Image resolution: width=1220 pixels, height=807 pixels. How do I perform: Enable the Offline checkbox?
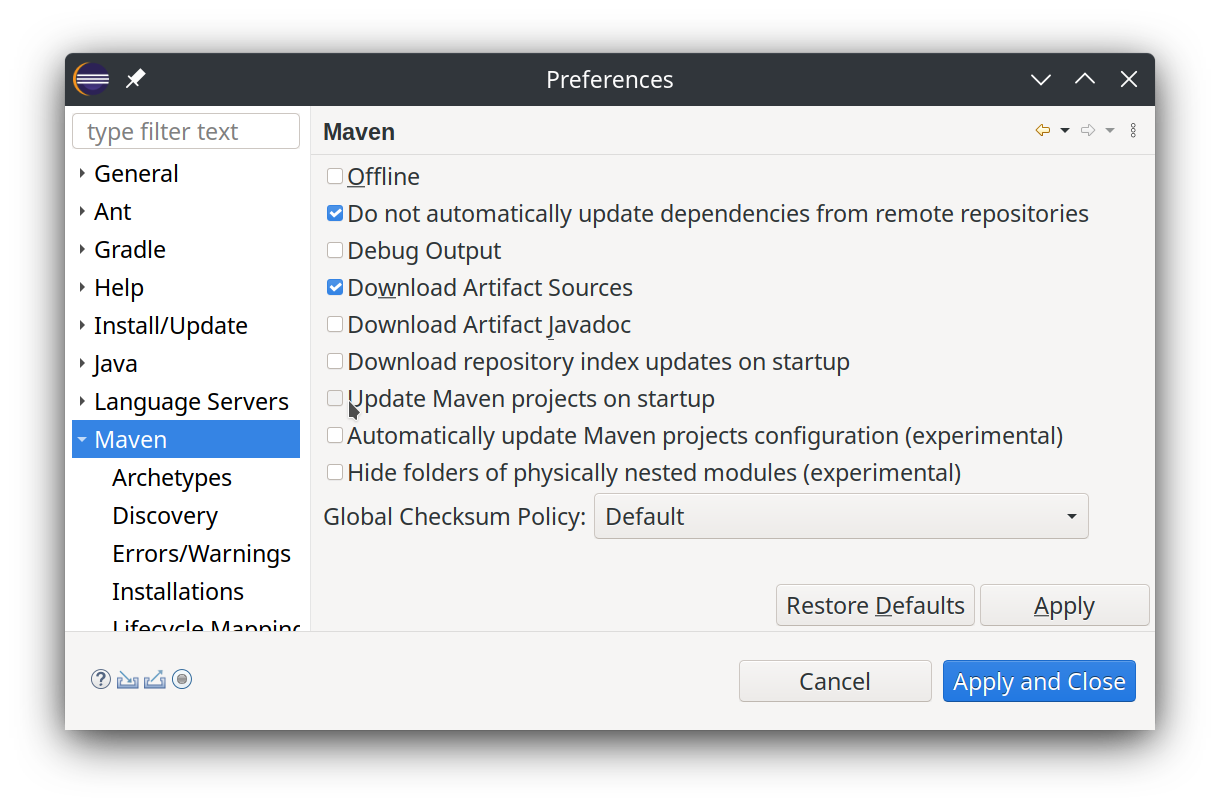click(x=334, y=175)
